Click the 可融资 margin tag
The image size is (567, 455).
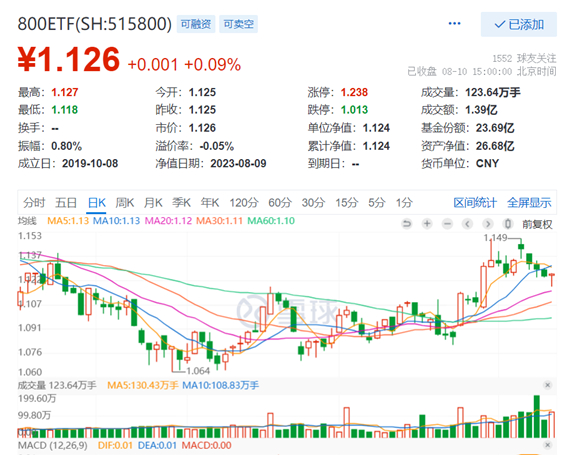coord(196,24)
